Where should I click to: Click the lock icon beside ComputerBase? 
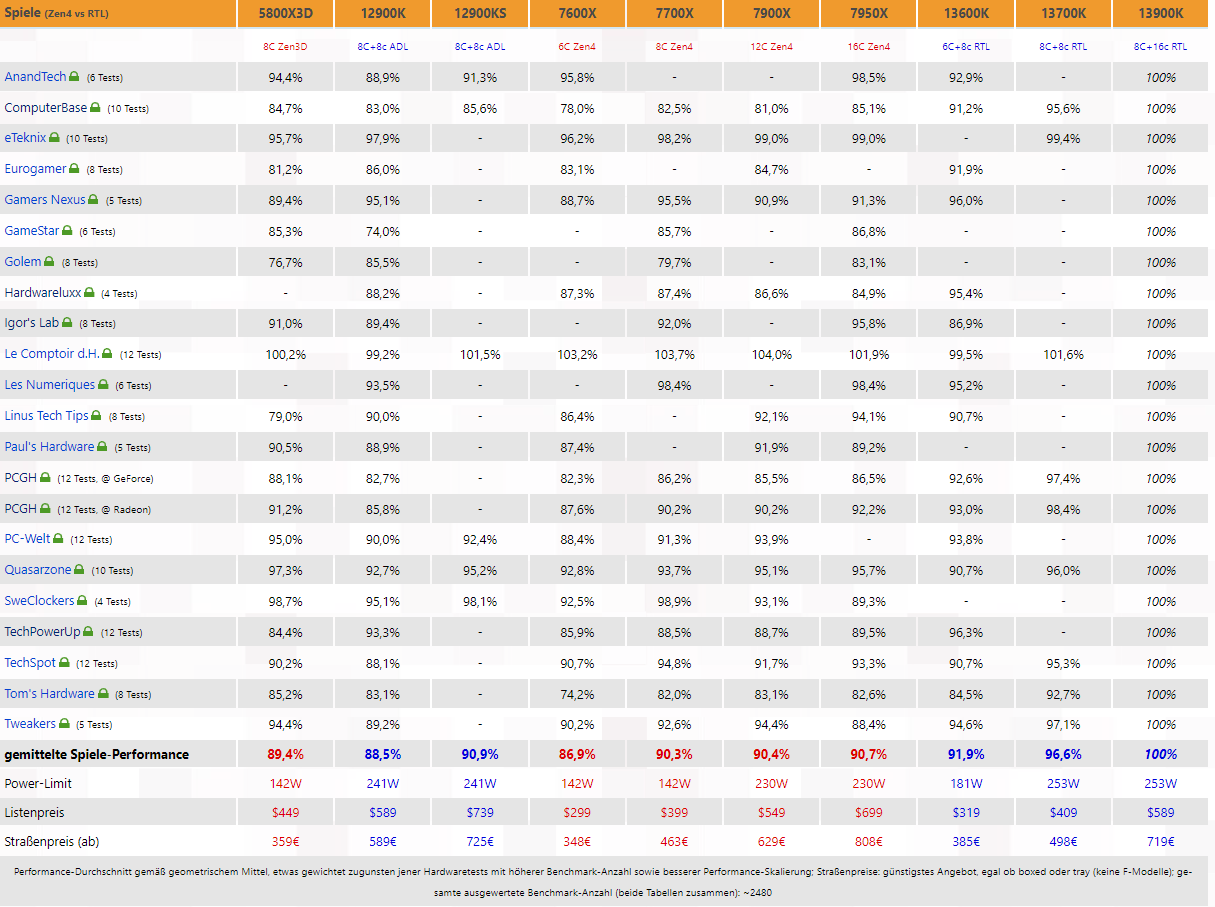(x=95, y=108)
